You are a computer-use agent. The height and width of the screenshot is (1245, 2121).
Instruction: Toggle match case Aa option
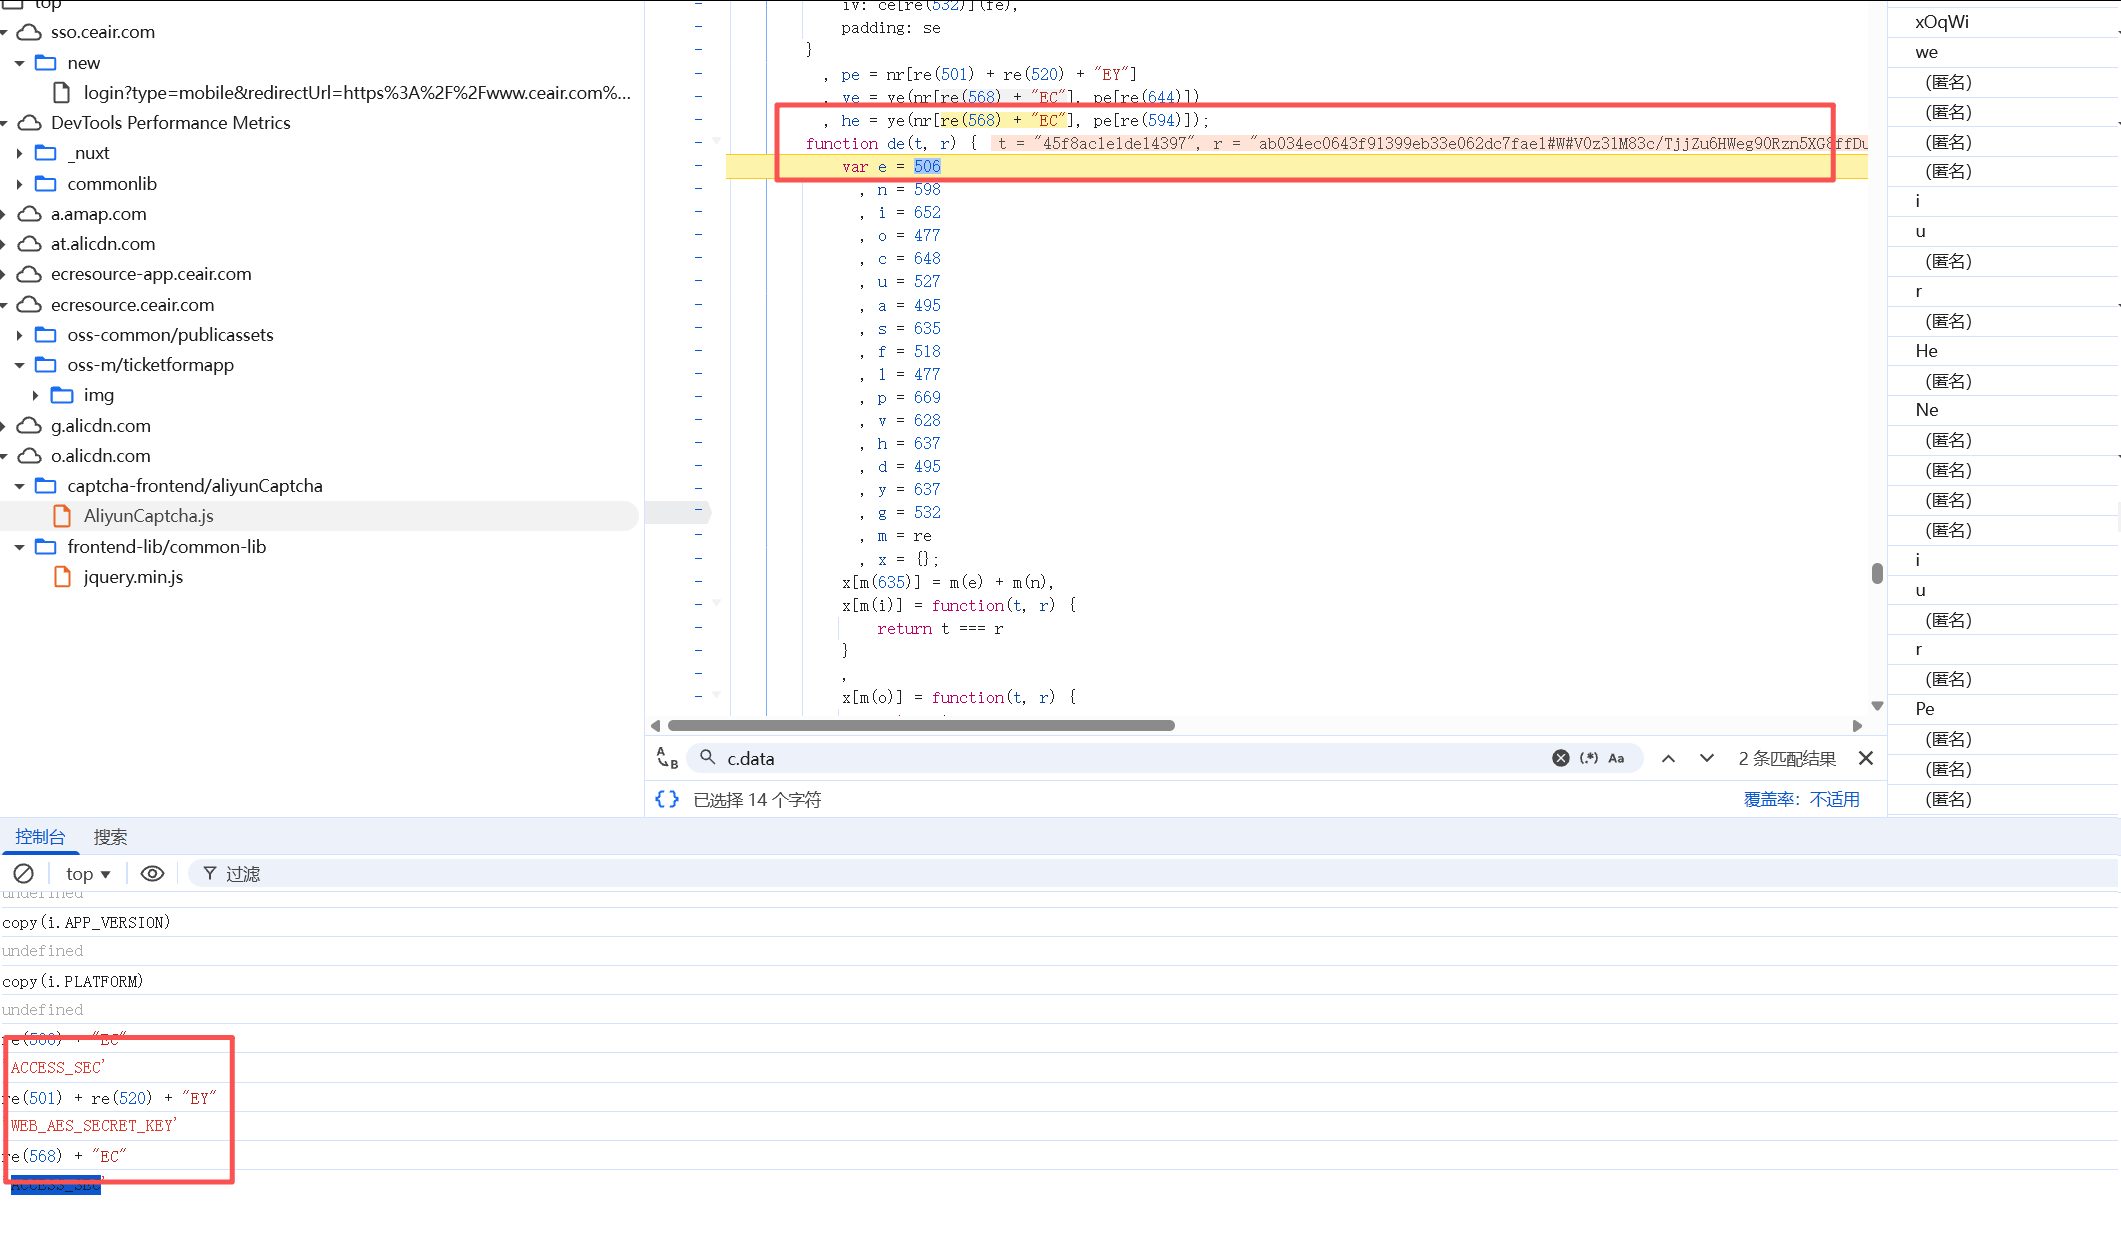click(1616, 758)
